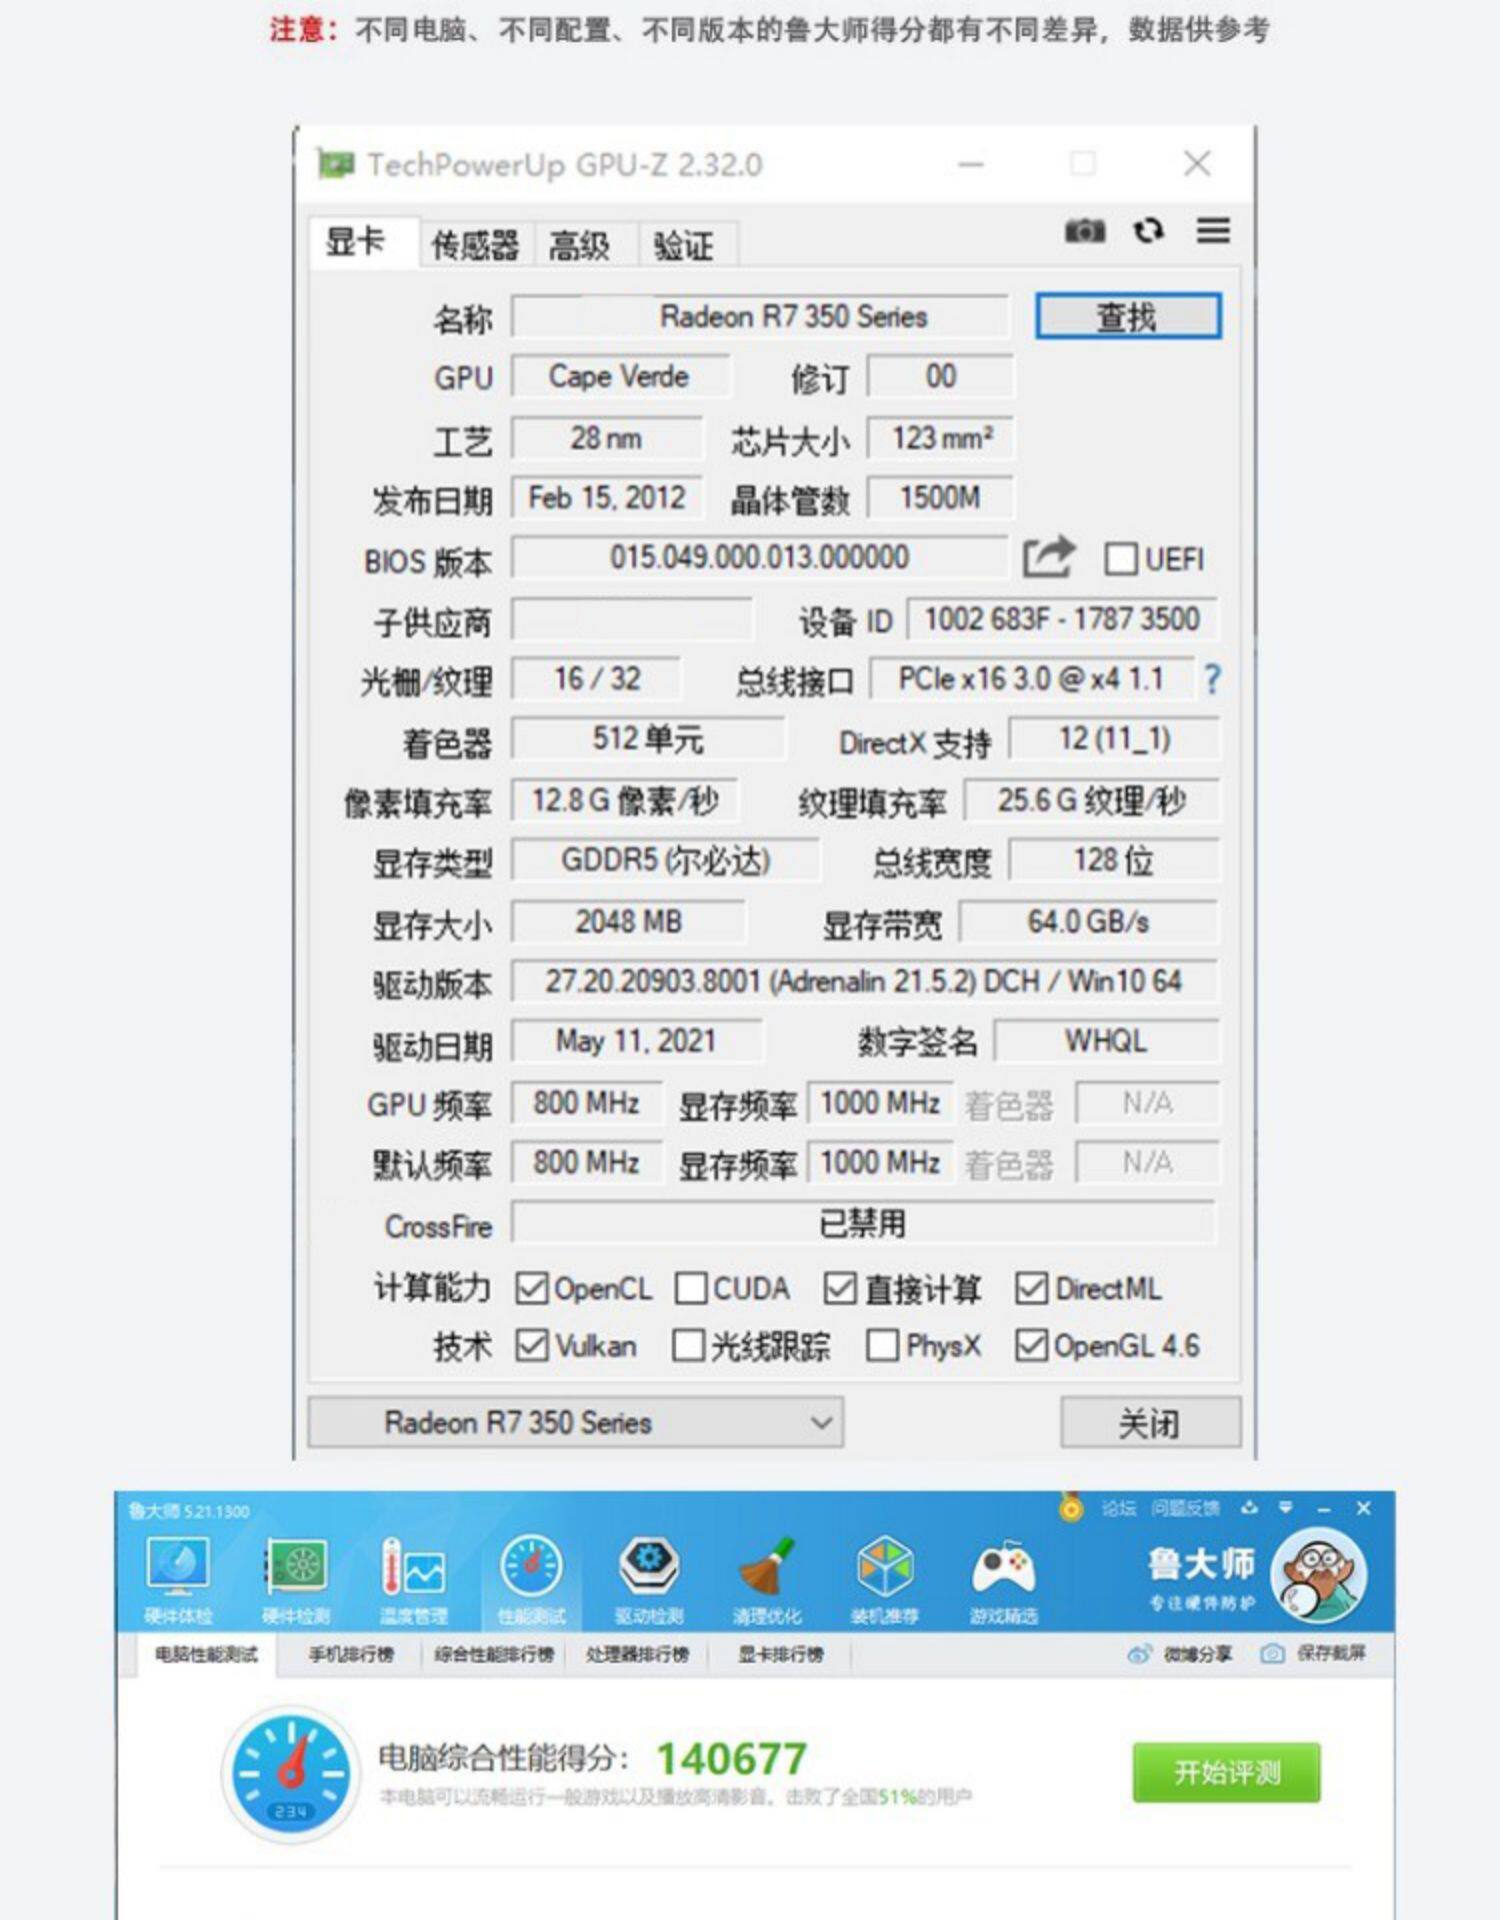Viewport: 1500px width, 1920px height.
Task: Click the GPU-Z app icon in title bar
Action: (x=334, y=163)
